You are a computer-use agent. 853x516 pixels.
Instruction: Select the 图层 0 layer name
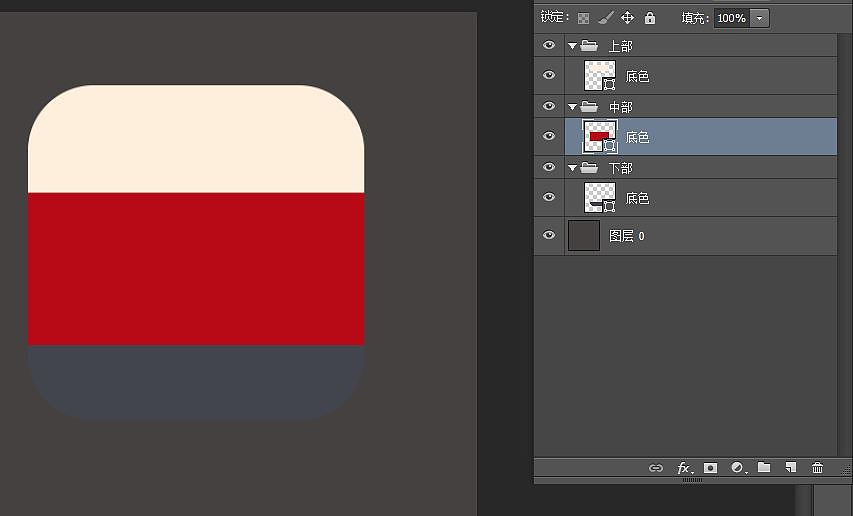pos(626,236)
